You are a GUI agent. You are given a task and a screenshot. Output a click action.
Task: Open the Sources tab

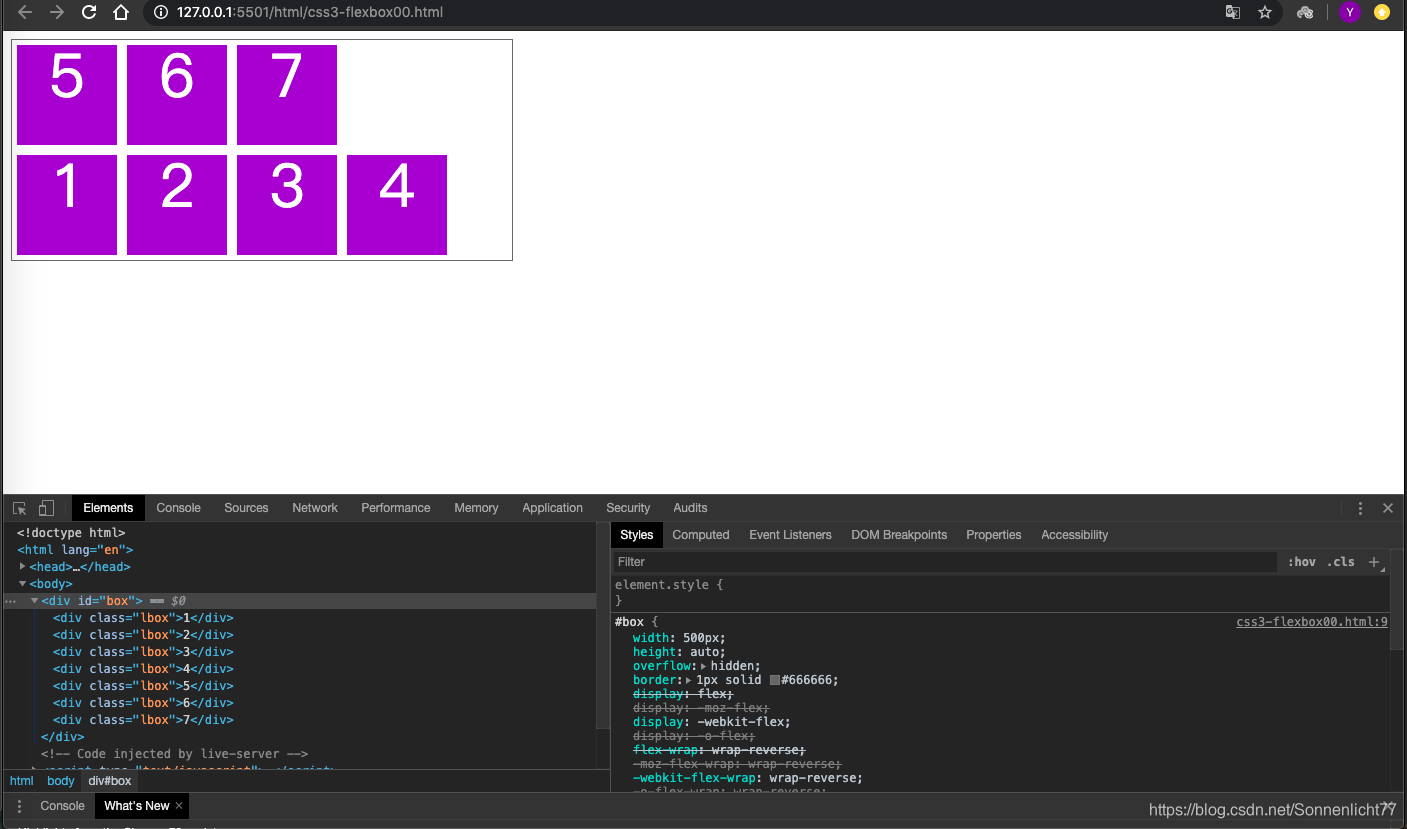tap(246, 508)
